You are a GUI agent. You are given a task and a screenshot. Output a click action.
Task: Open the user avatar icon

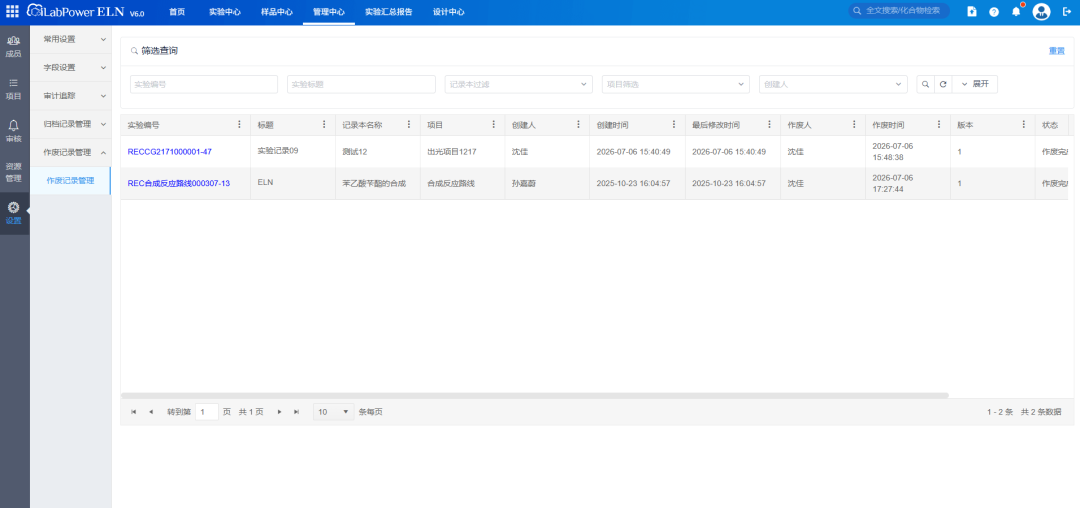1041,12
